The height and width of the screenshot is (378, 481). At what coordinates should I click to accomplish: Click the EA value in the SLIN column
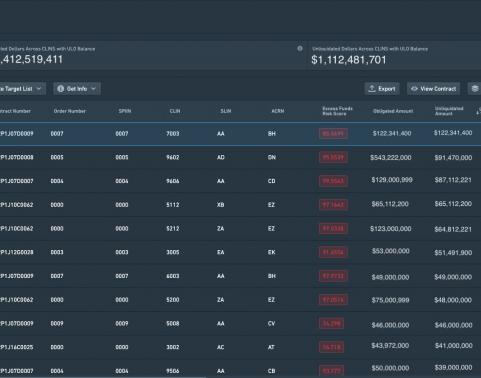[221, 252]
